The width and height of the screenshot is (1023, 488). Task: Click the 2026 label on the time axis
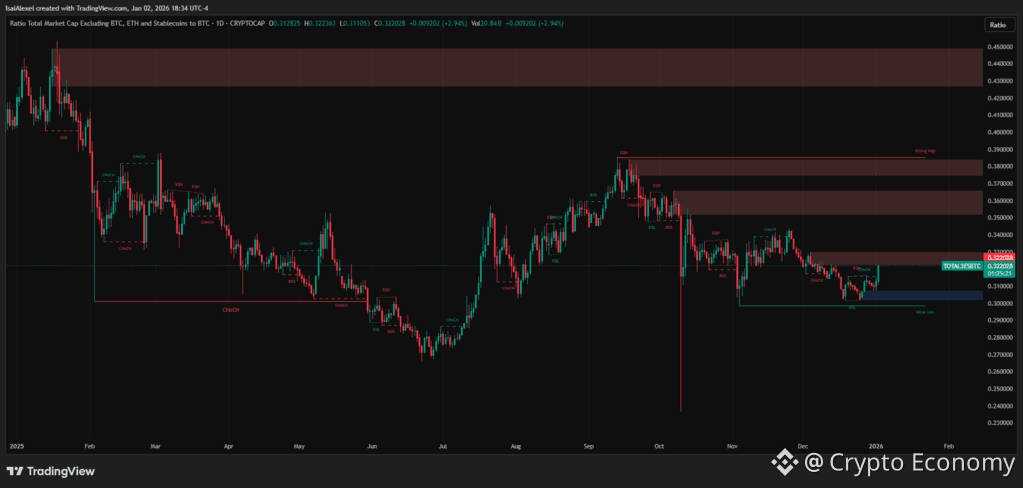click(876, 447)
